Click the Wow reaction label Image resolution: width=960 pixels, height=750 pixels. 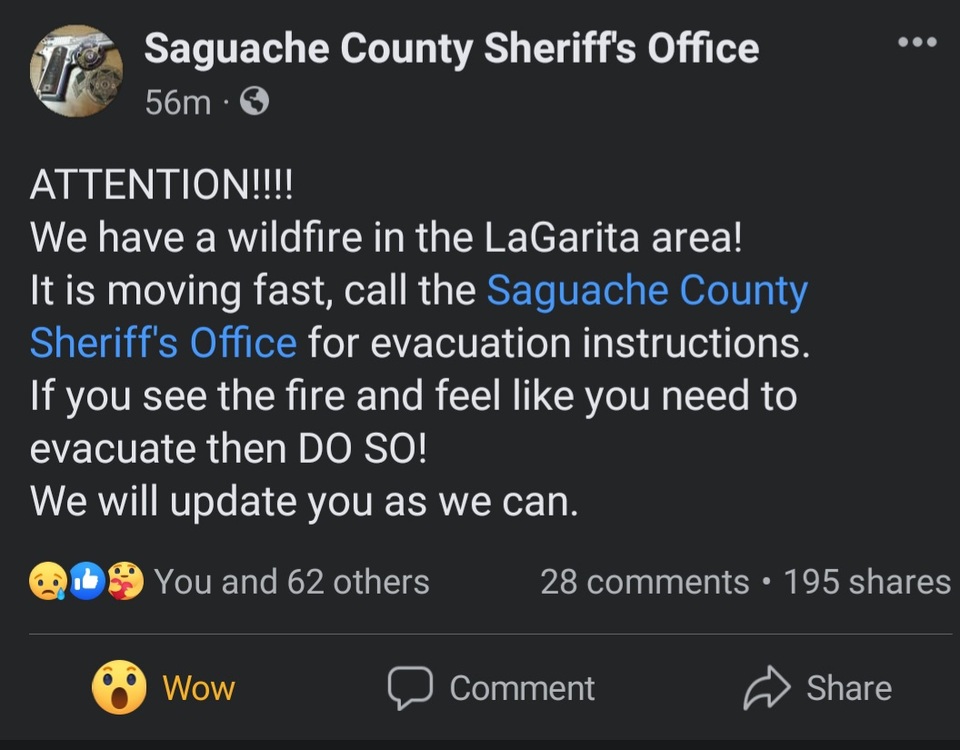pyautogui.click(x=198, y=689)
